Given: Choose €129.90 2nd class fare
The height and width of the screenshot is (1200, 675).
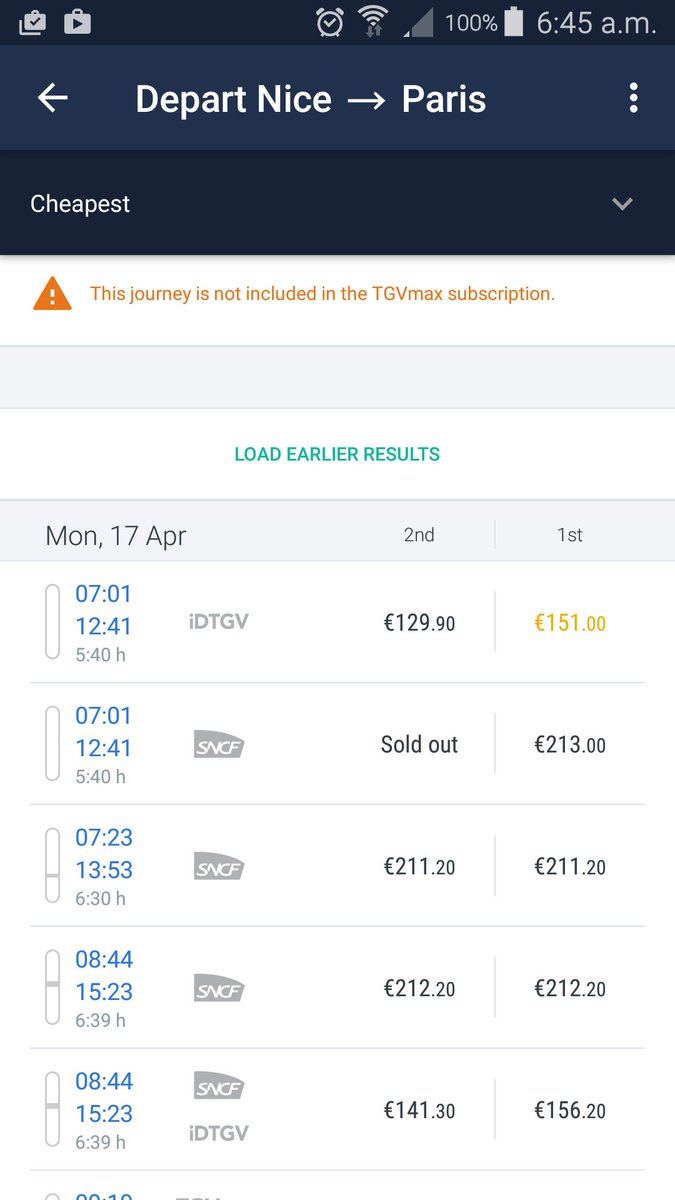Looking at the screenshot, I should (419, 623).
